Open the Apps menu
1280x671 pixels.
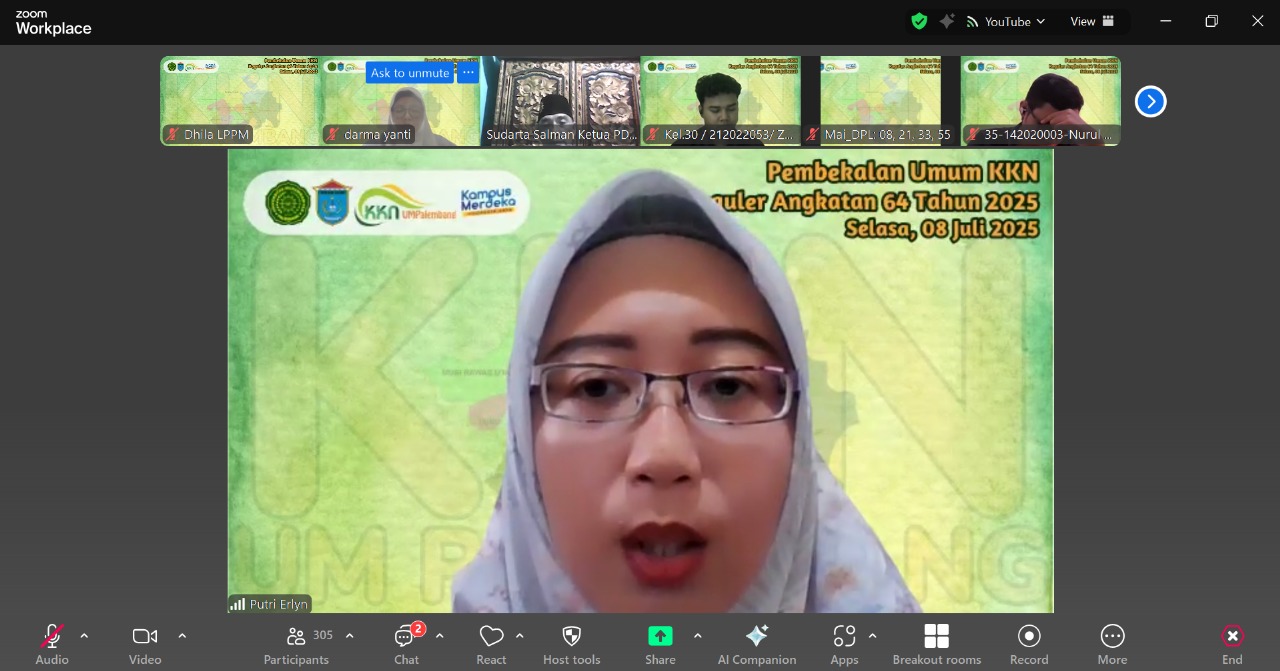coord(844,643)
